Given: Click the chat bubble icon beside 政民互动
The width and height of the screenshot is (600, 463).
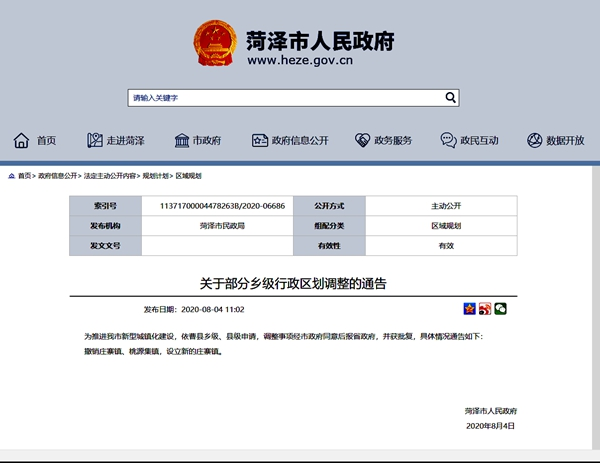Looking at the screenshot, I should pos(448,140).
